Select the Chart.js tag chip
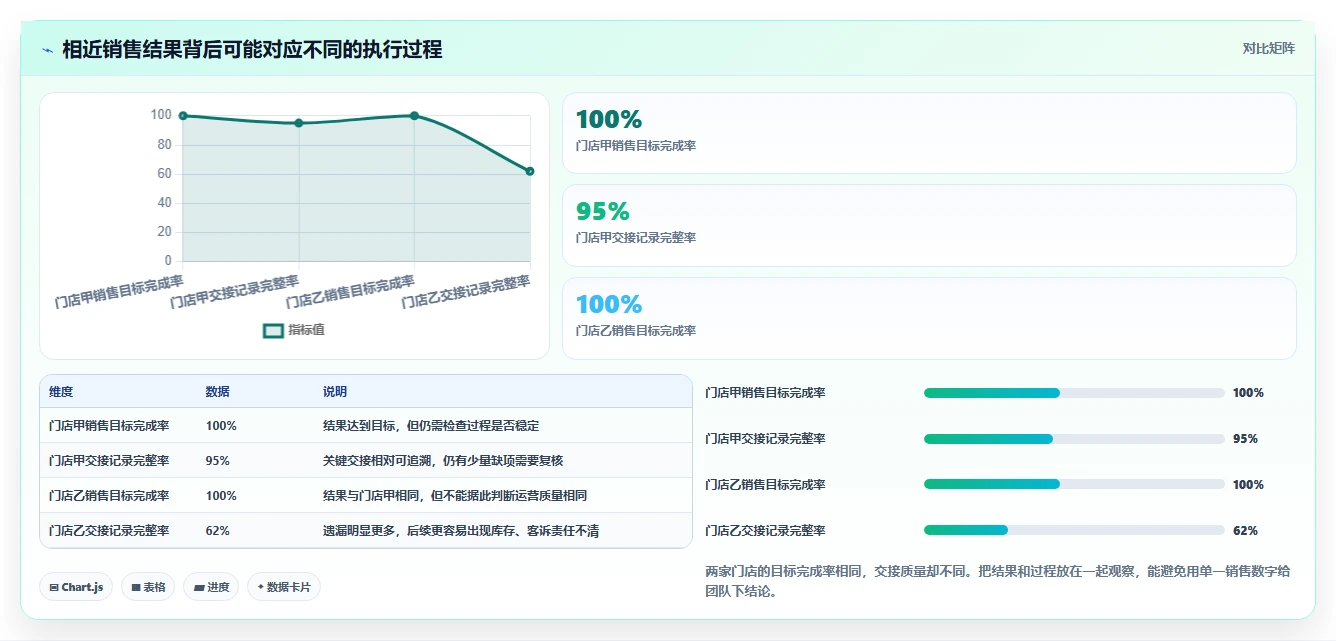The height and width of the screenshot is (641, 1336). pyautogui.click(x=76, y=587)
